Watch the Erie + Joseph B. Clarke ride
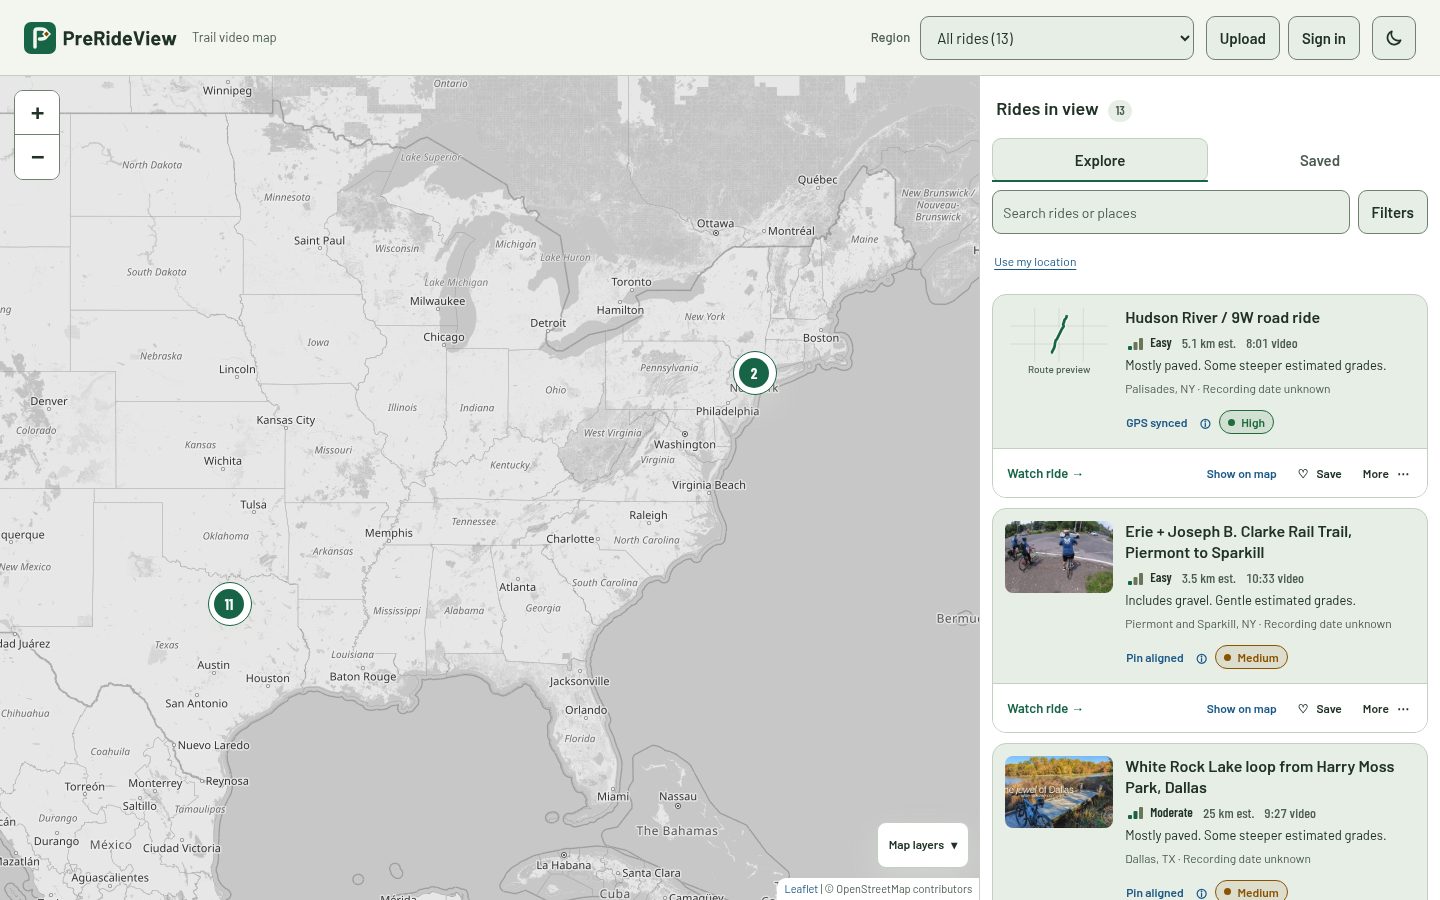Screen dimensions: 1440x900 pyautogui.click(x=1045, y=709)
